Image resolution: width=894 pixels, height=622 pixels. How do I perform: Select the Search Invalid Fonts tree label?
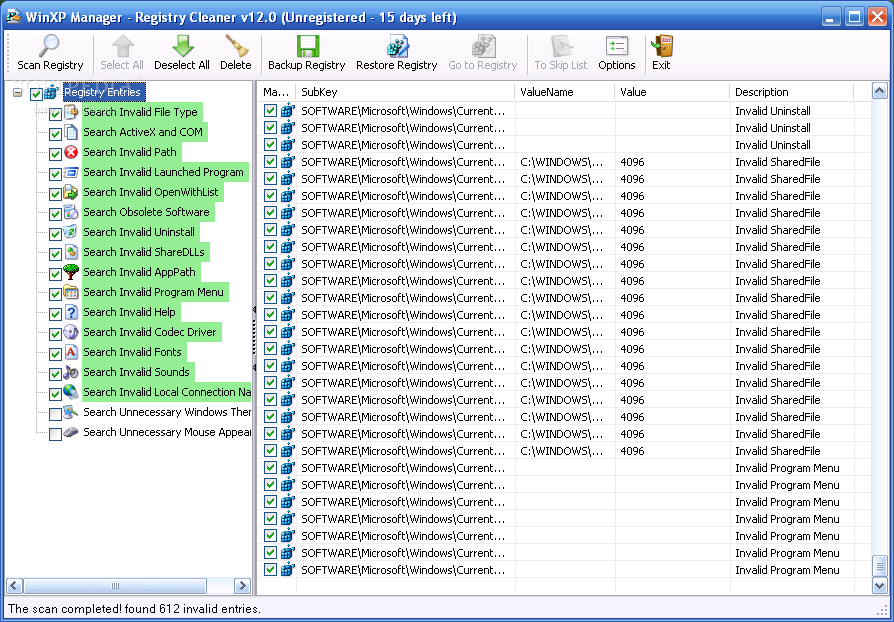(x=132, y=352)
